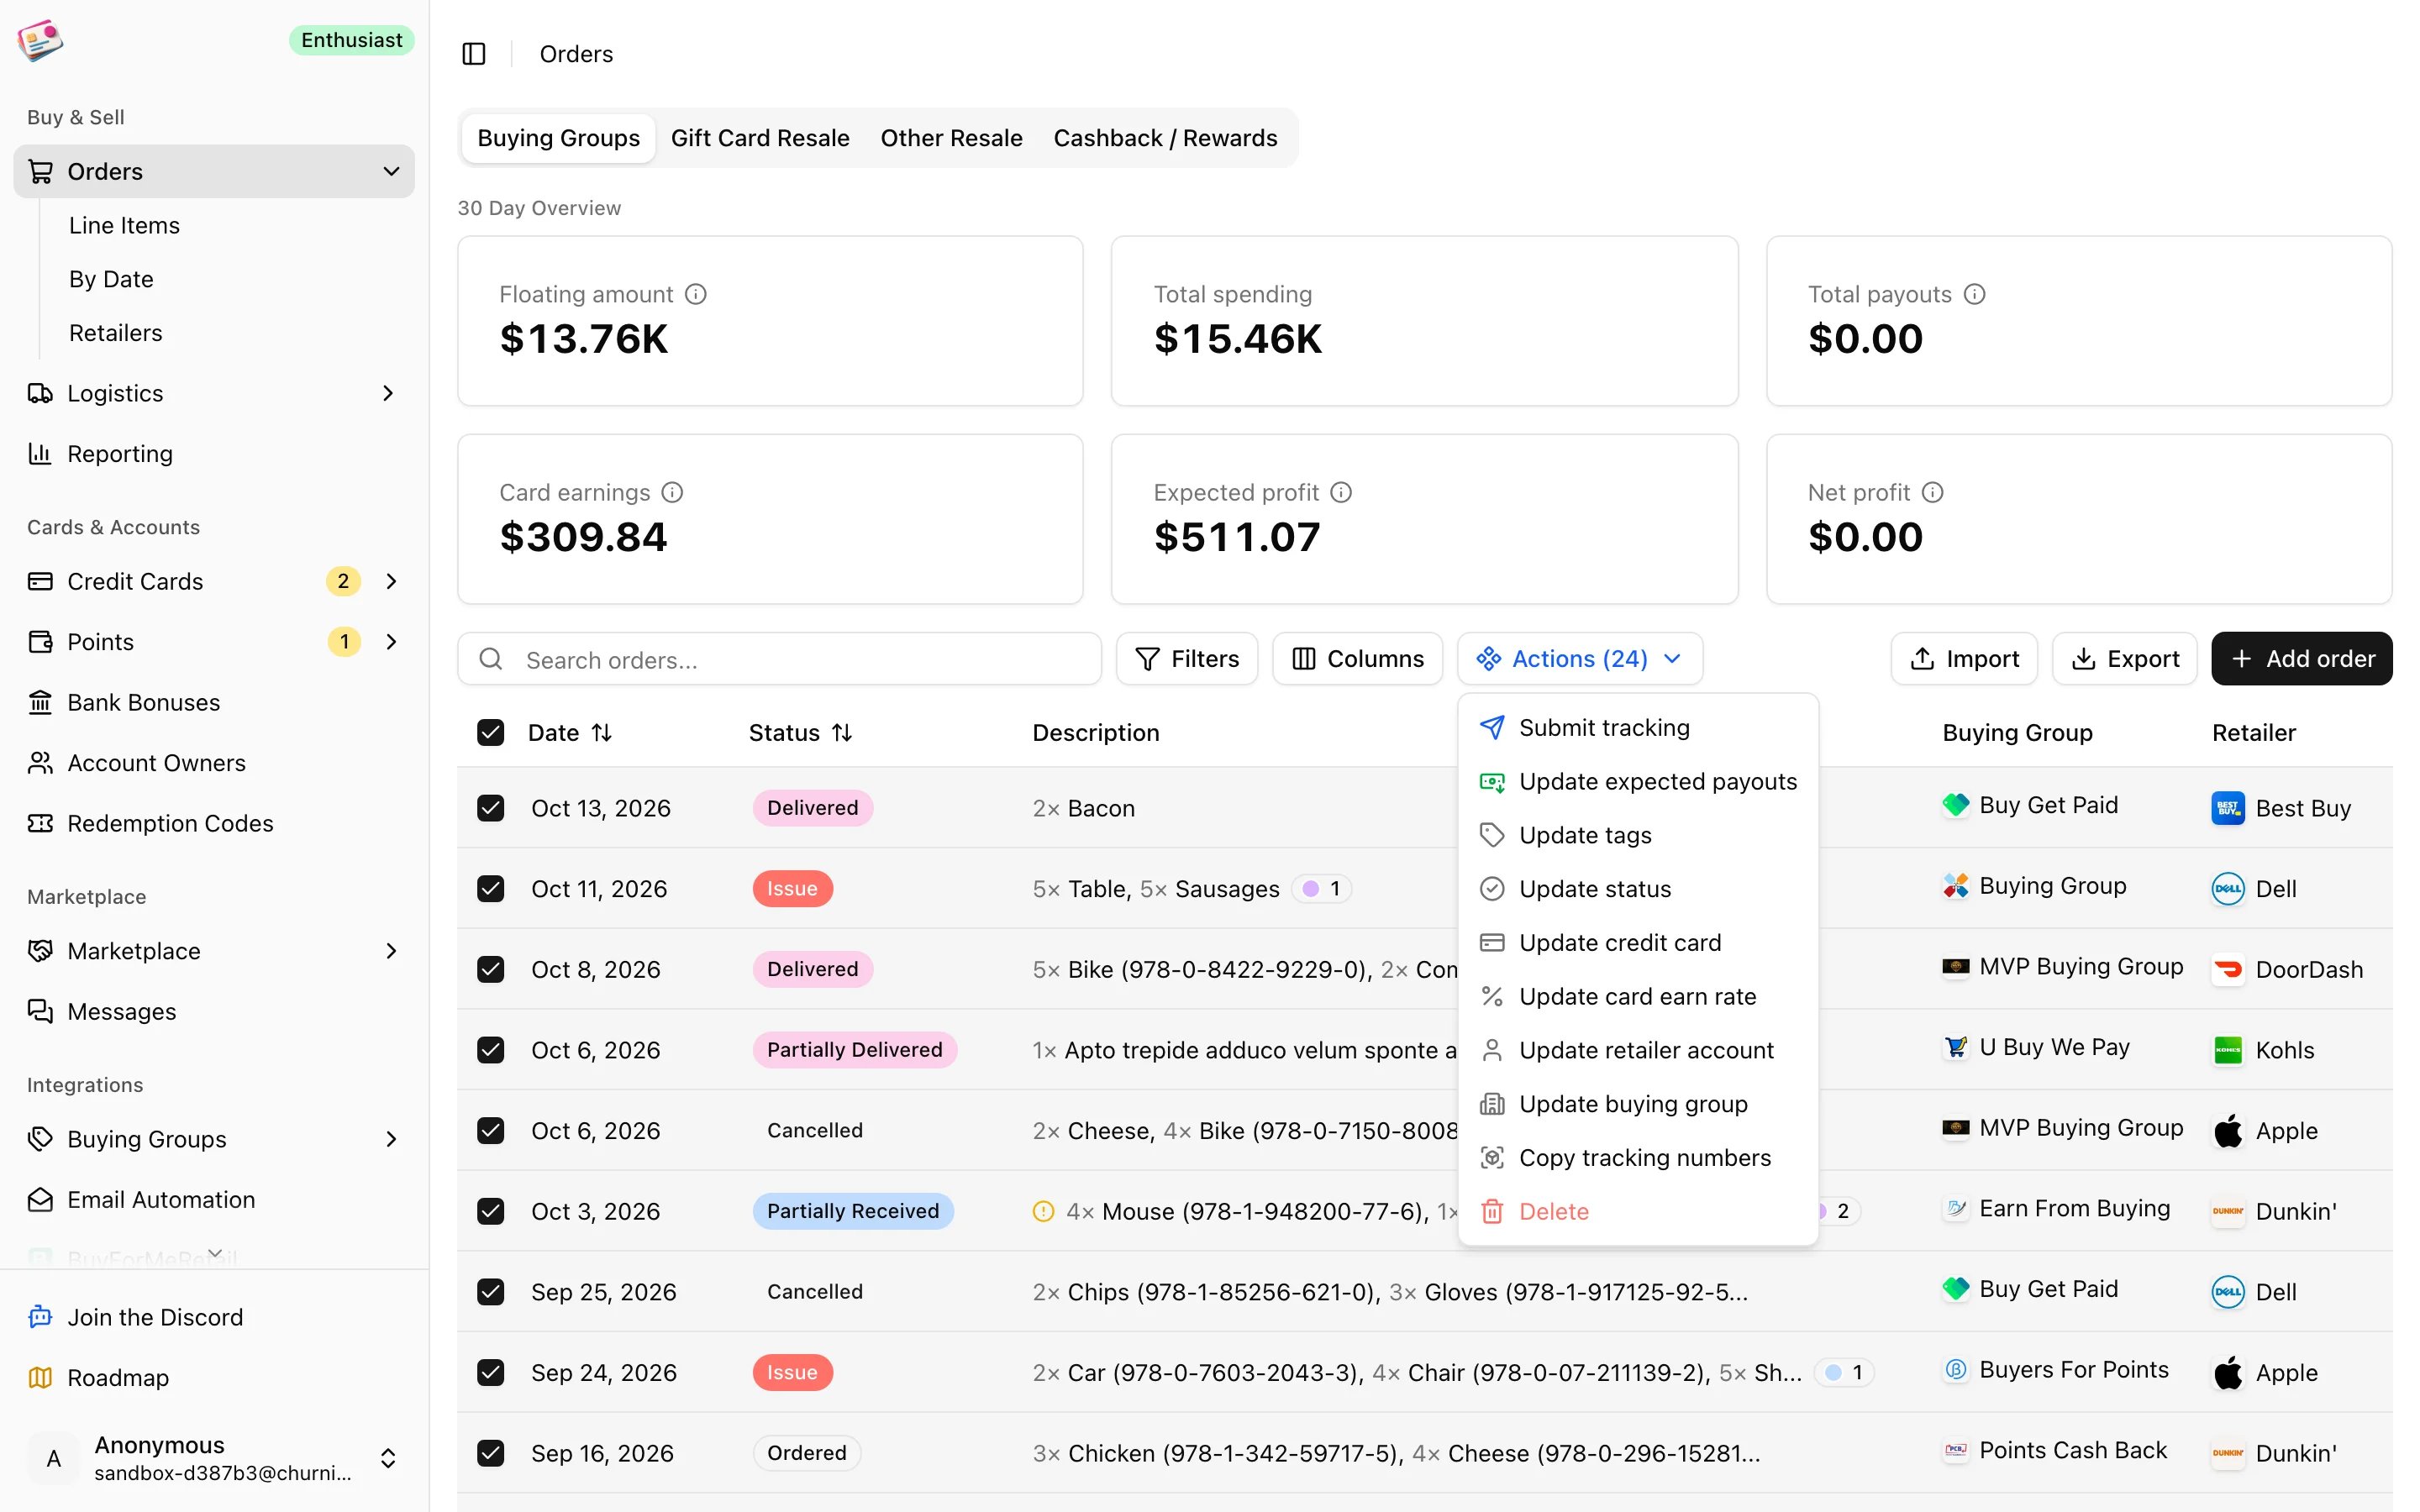Screen dimensions: 2420x1512
Task: Click the tag badge on Oct 11 order
Action: [x=1321, y=889]
